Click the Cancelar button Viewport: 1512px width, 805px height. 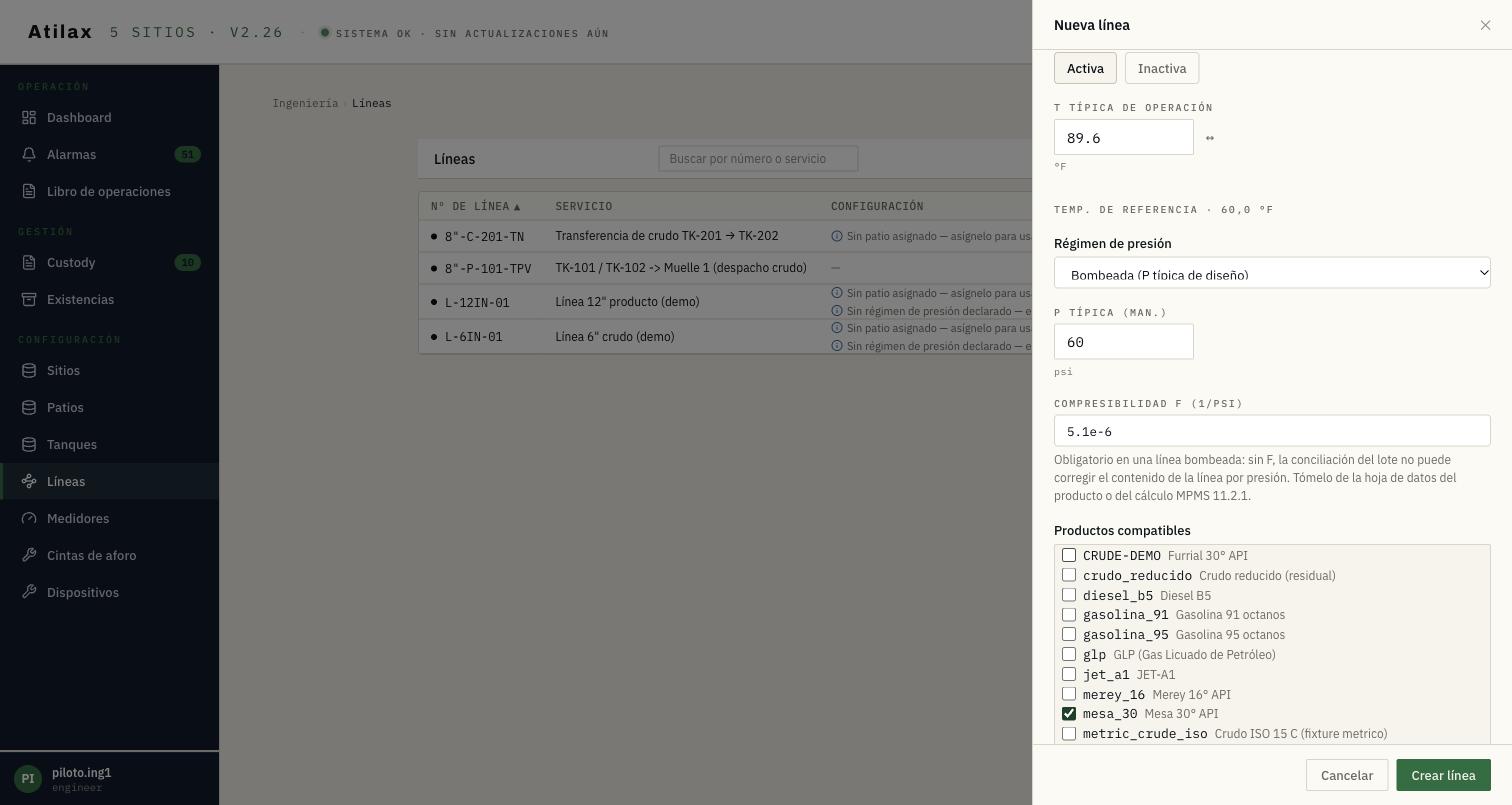tap(1347, 776)
